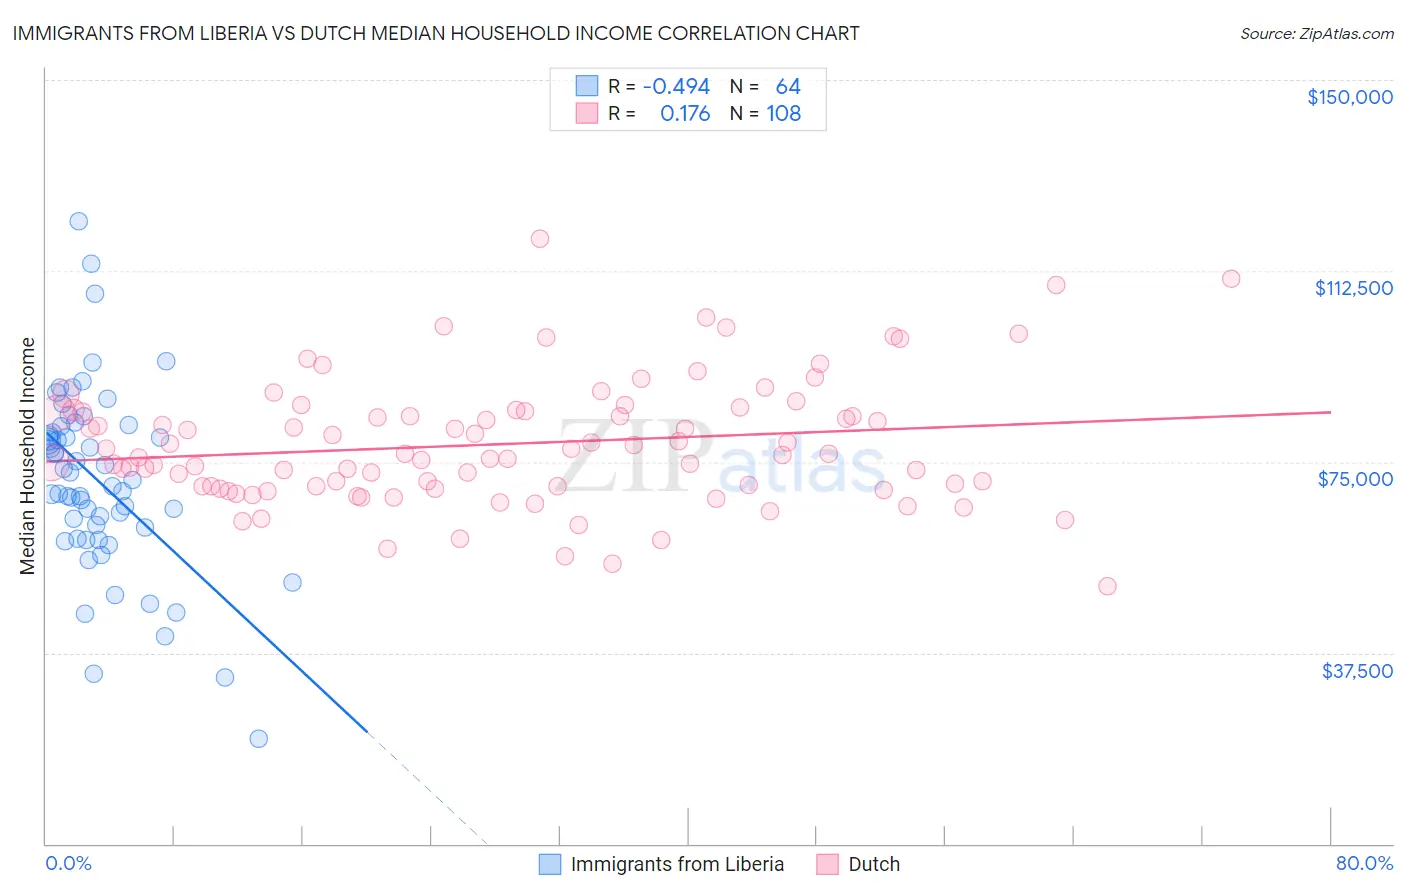
Task: Click the pink Dutch legend swatch
Action: click(x=827, y=864)
